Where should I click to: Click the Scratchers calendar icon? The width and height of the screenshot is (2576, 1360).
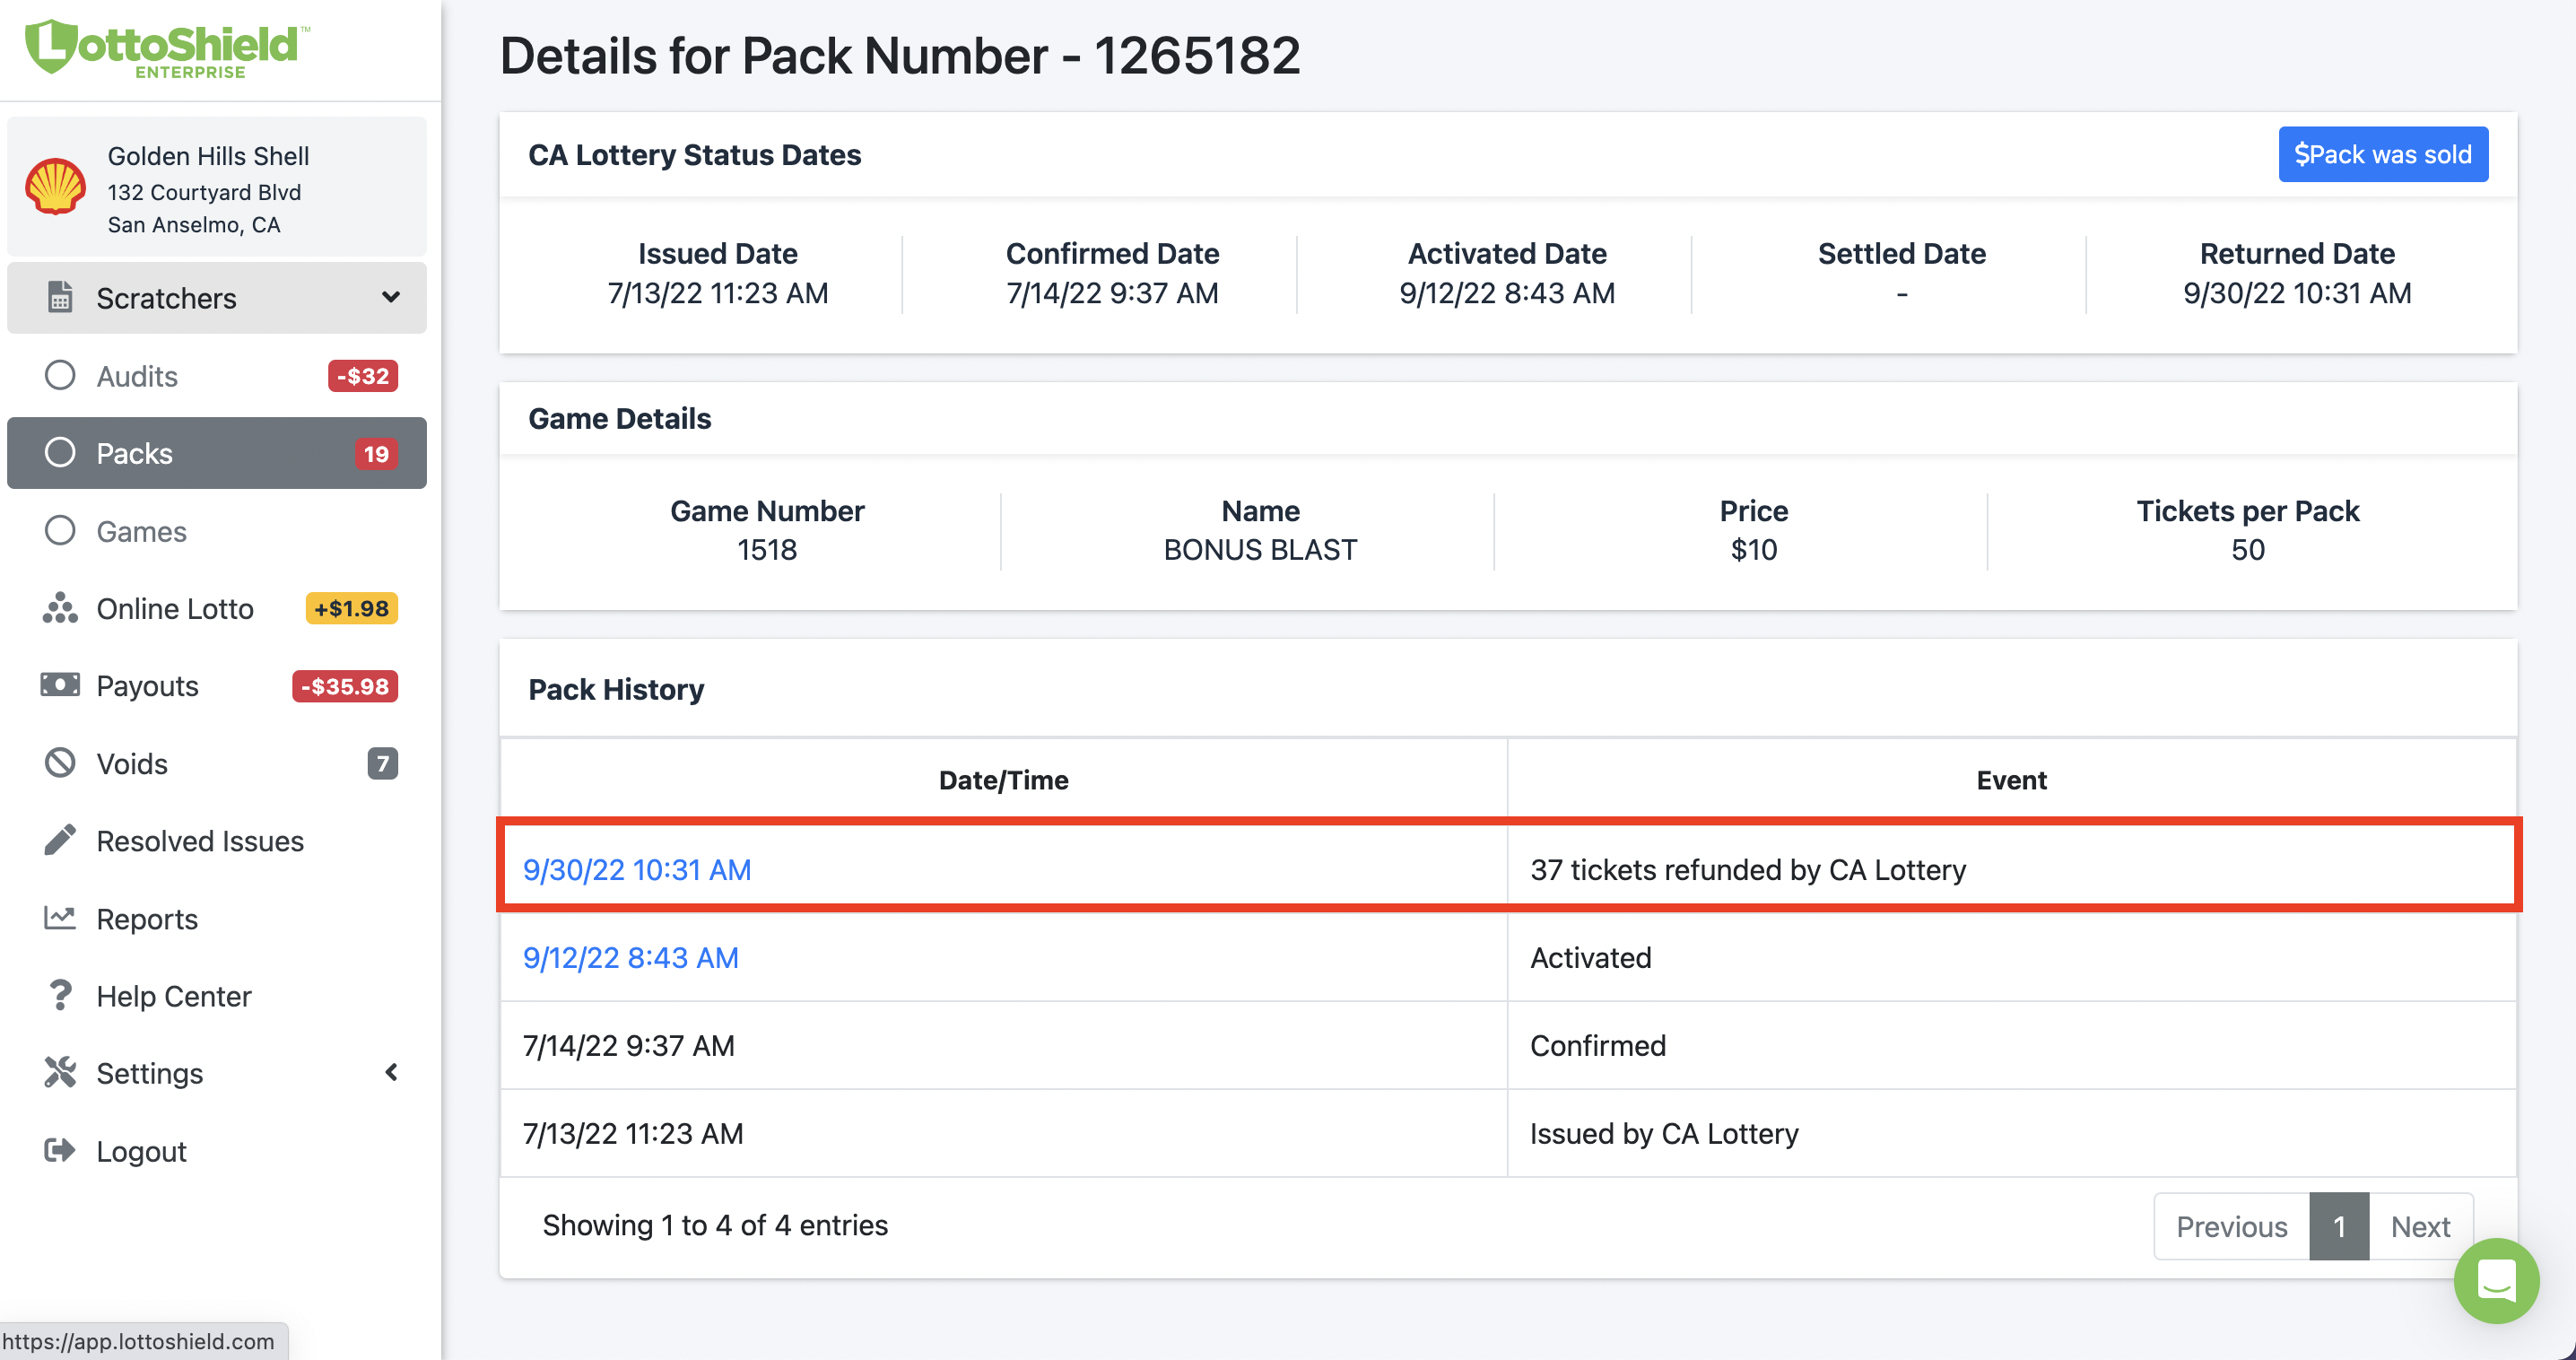[60, 297]
